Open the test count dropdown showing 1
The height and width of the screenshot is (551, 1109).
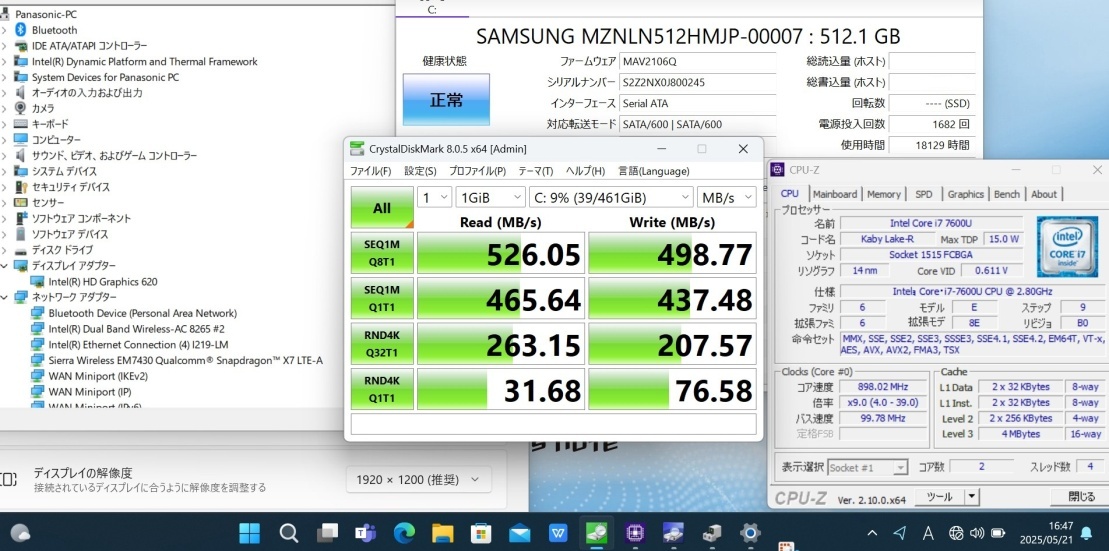click(x=434, y=197)
